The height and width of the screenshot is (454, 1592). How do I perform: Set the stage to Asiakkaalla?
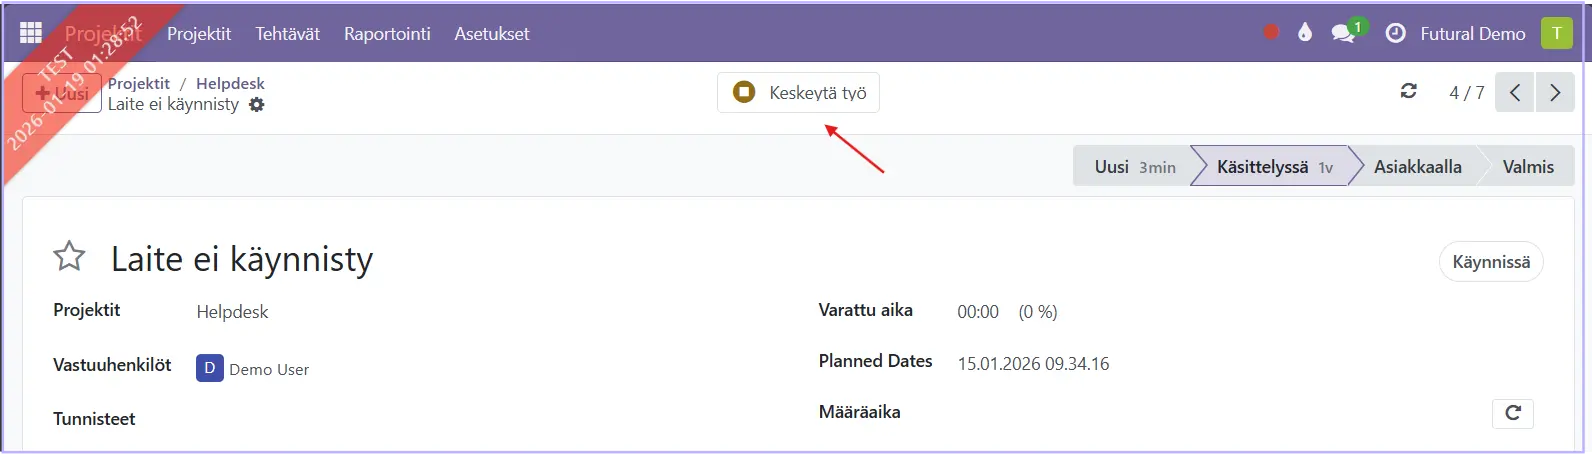point(1417,167)
